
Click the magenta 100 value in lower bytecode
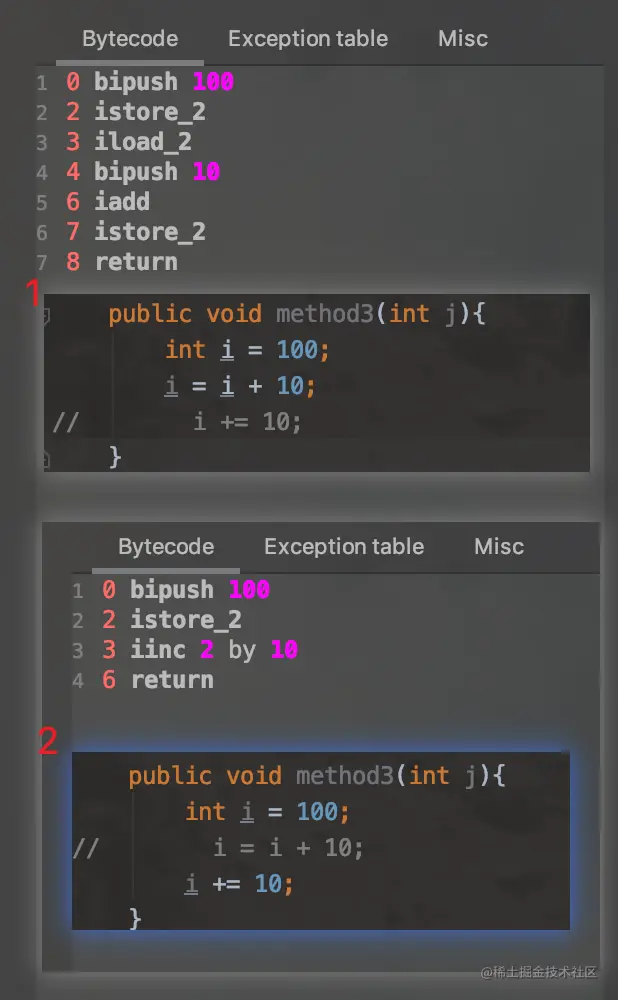(249, 590)
